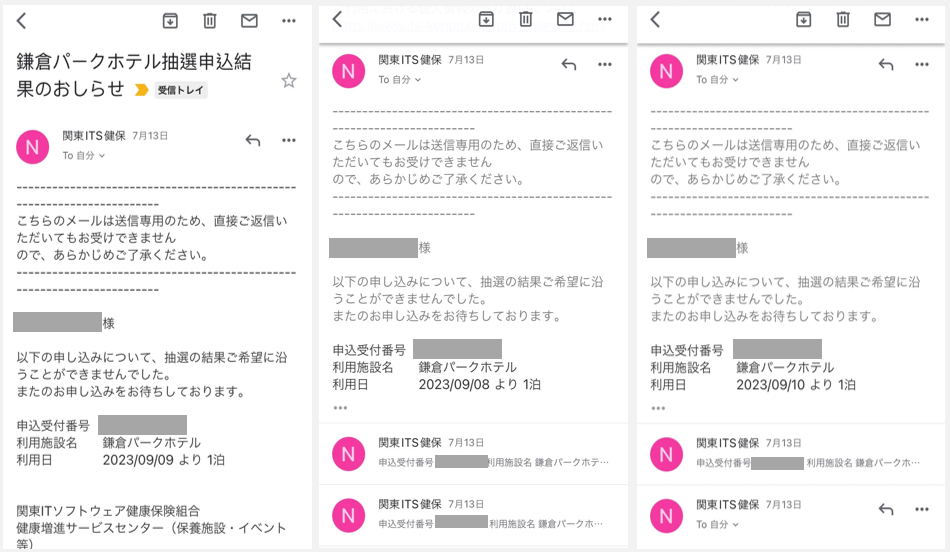Viewport: 950px width, 552px height.
Task: Expand 'To 自分' recipients in left-most email
Action: (84, 156)
